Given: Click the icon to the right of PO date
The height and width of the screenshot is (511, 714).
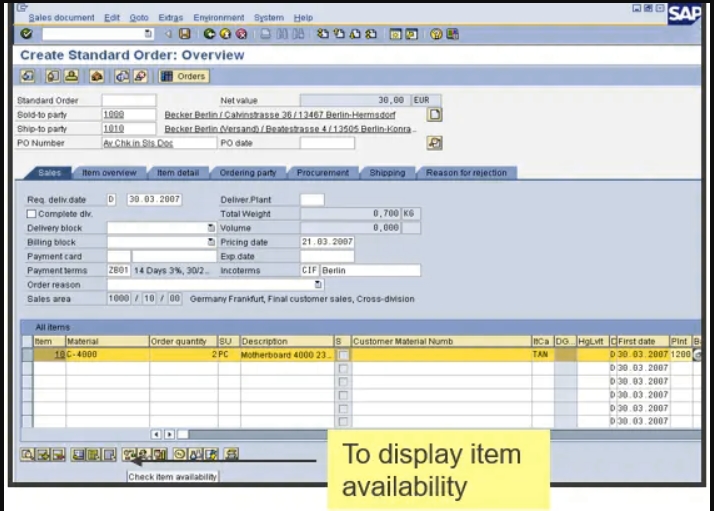Looking at the screenshot, I should click(434, 143).
